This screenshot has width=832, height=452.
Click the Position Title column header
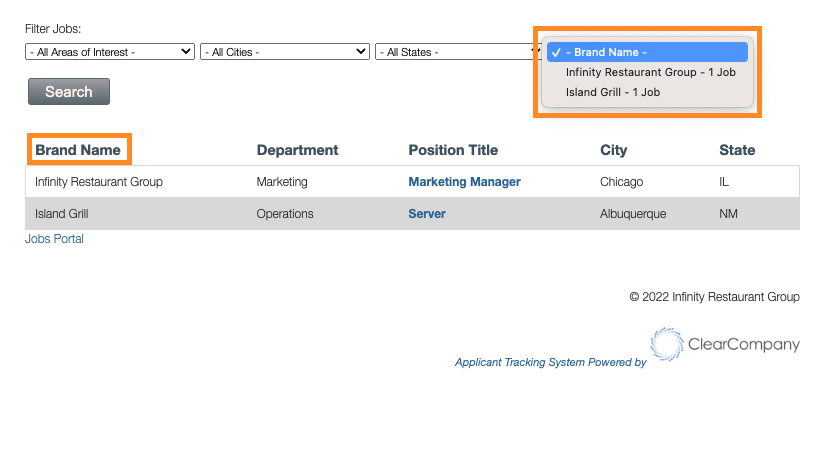pyautogui.click(x=453, y=150)
